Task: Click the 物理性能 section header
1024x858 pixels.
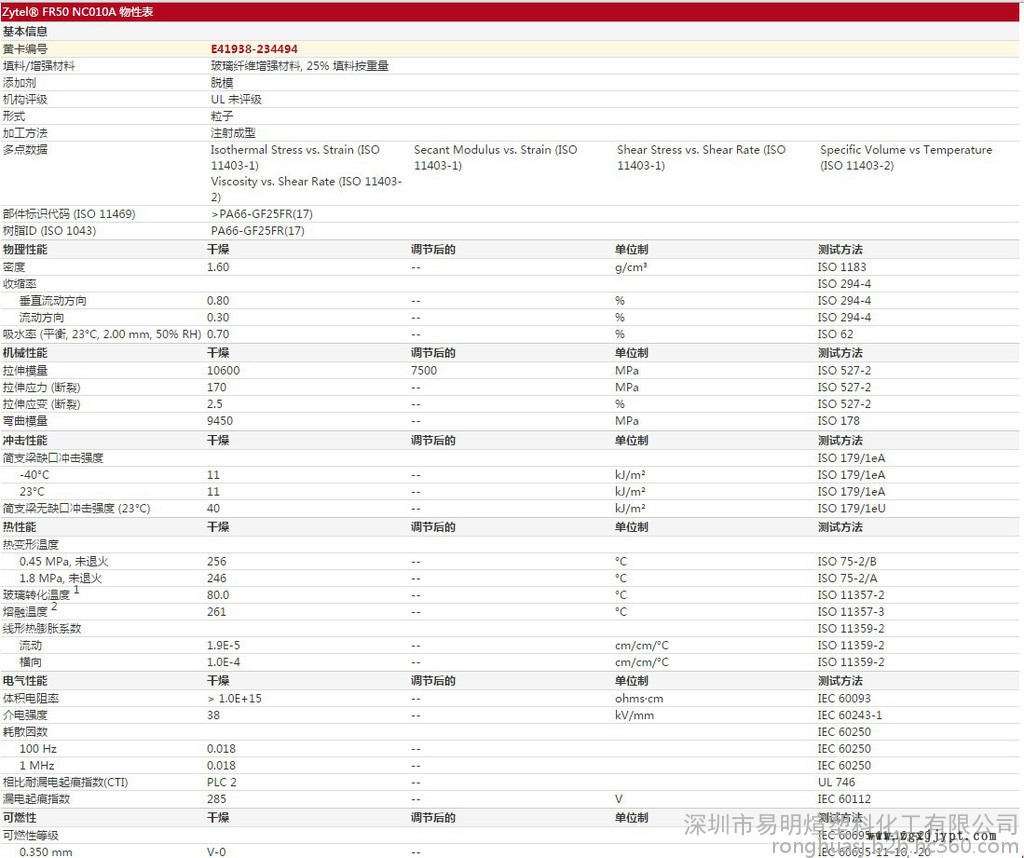Action: (25, 249)
